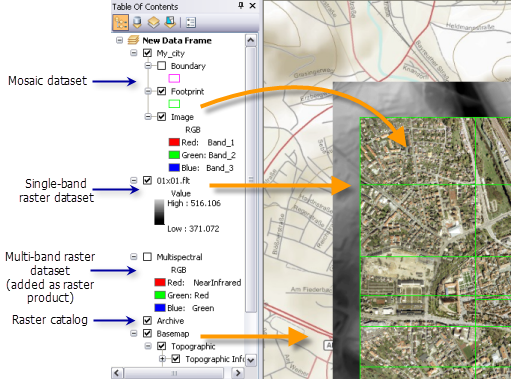Enable the Boundary sublayer checkbox
Viewport: 511px width, 379px height.
click(x=161, y=66)
